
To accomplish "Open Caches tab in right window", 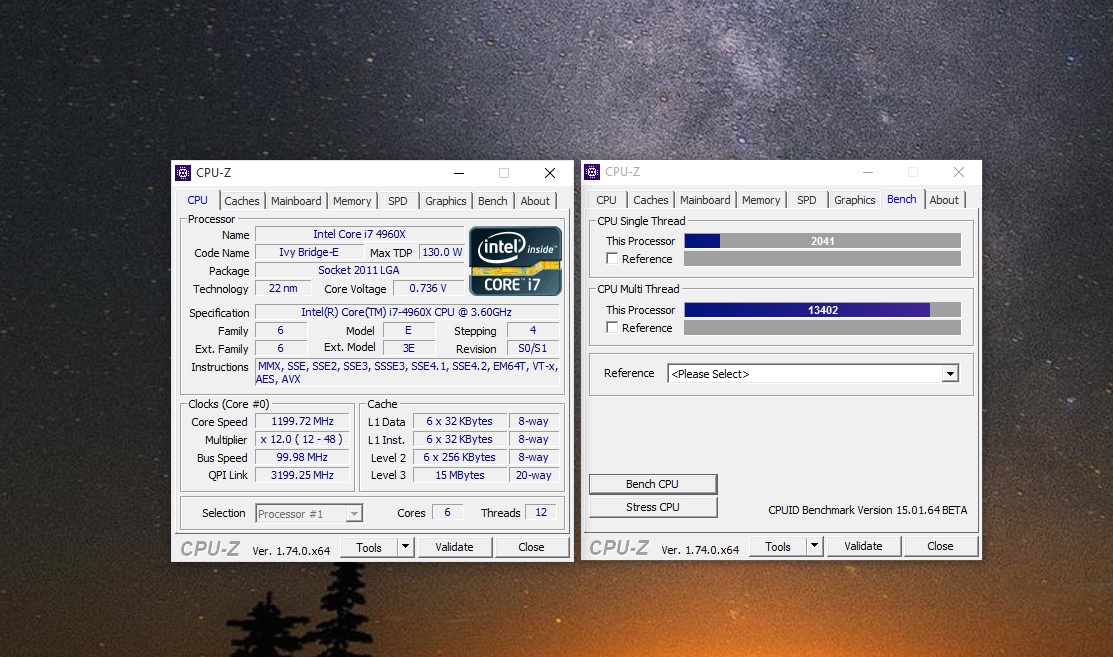I will click(651, 200).
